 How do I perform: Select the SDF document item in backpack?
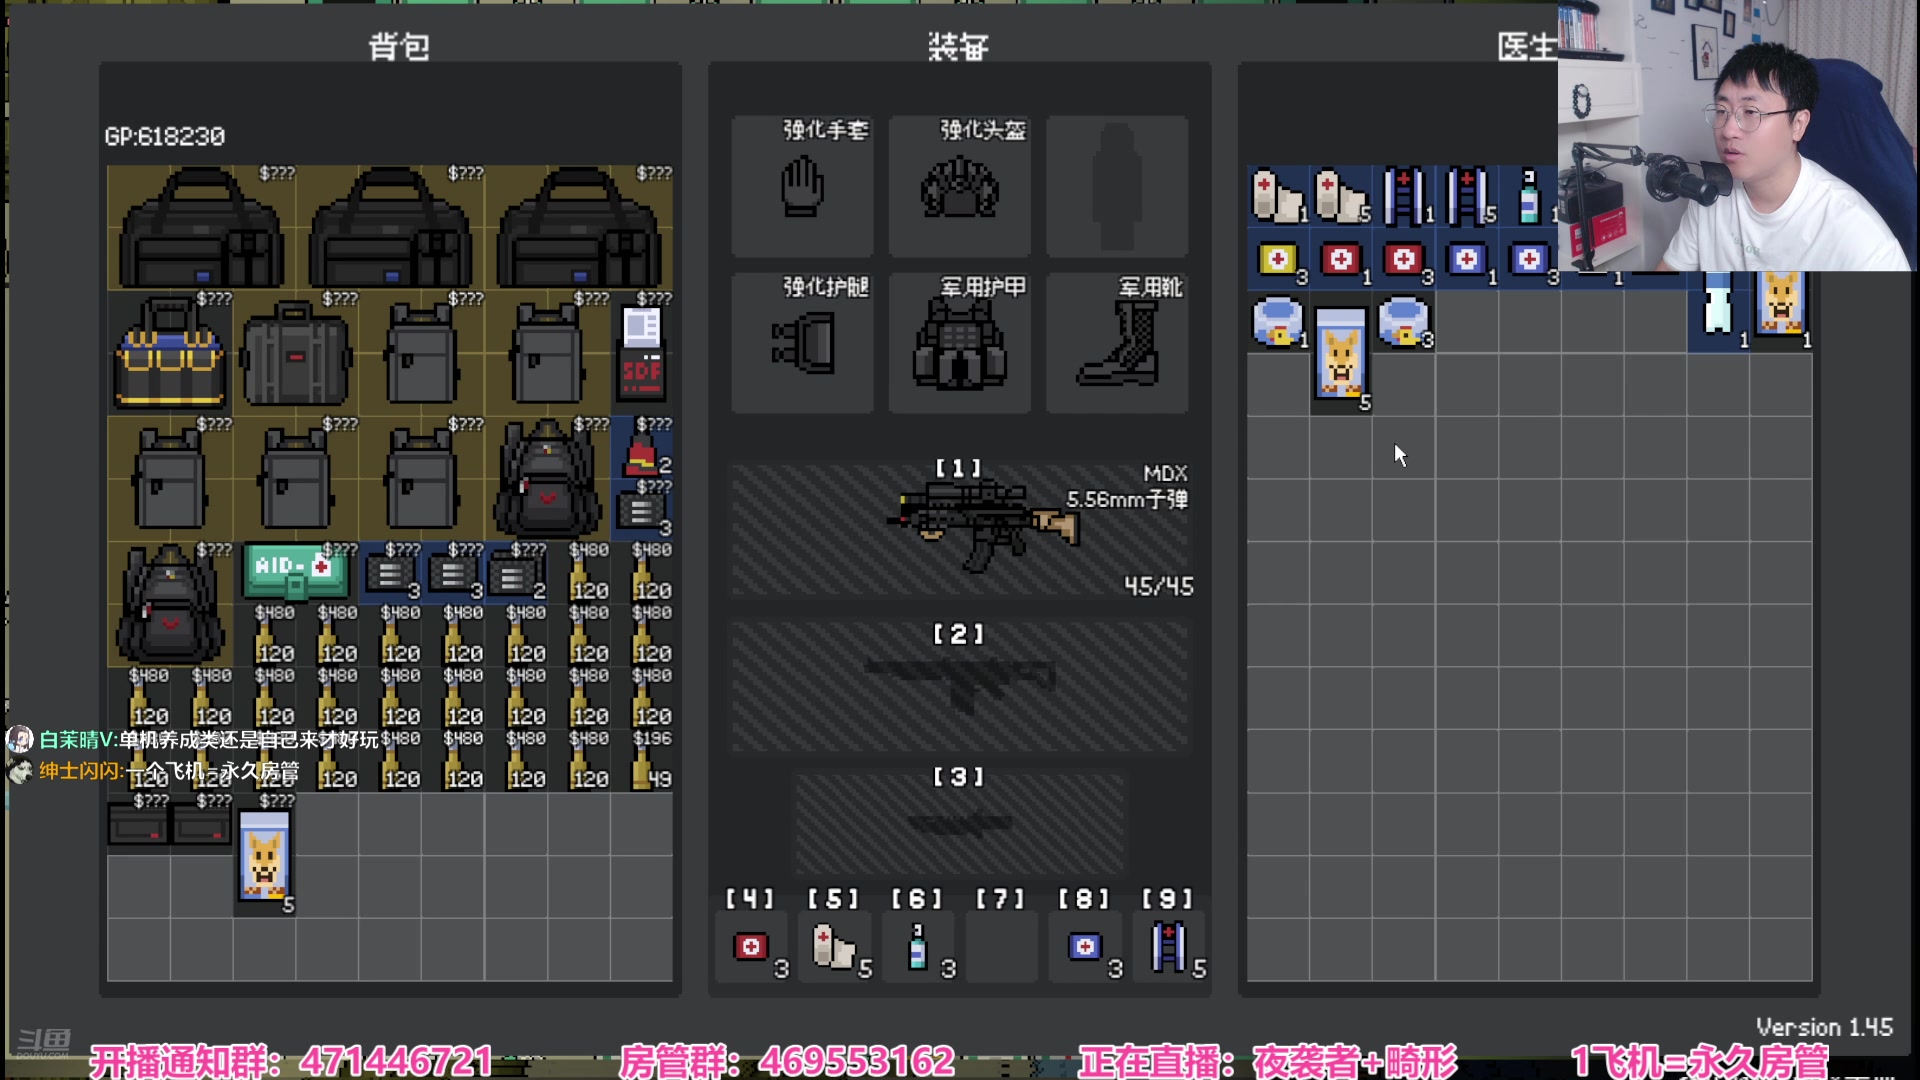pyautogui.click(x=642, y=353)
